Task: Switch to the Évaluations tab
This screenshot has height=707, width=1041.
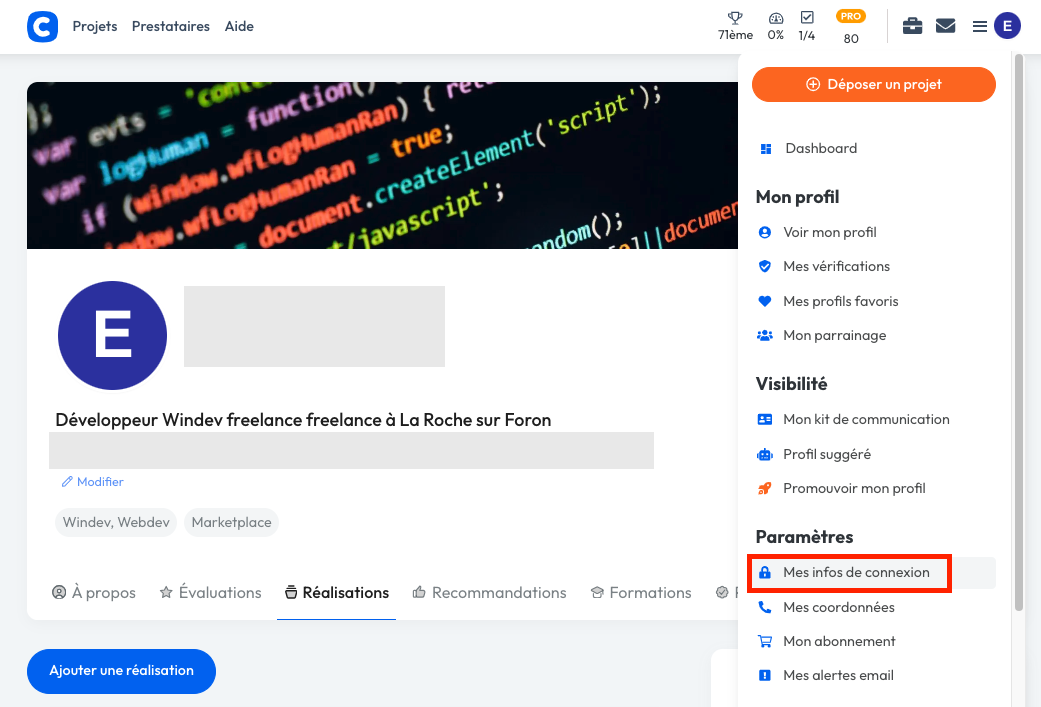Action: (x=210, y=593)
